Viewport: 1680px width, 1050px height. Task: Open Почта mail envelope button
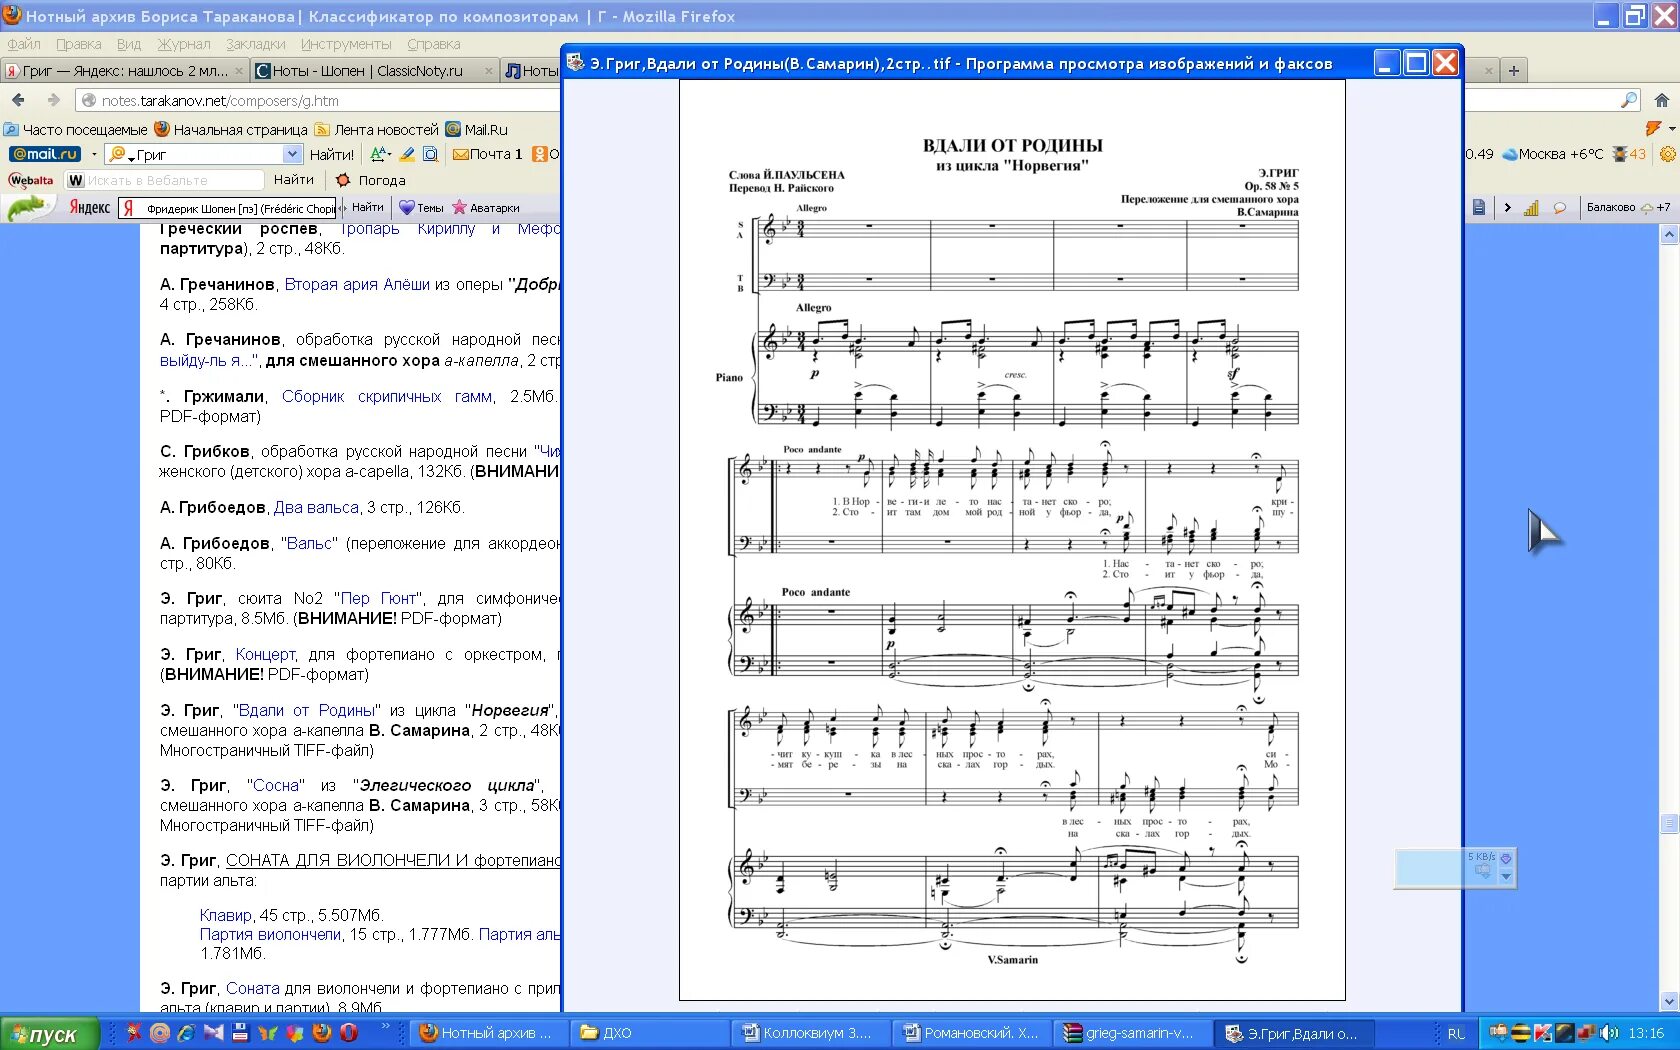[x=488, y=154]
